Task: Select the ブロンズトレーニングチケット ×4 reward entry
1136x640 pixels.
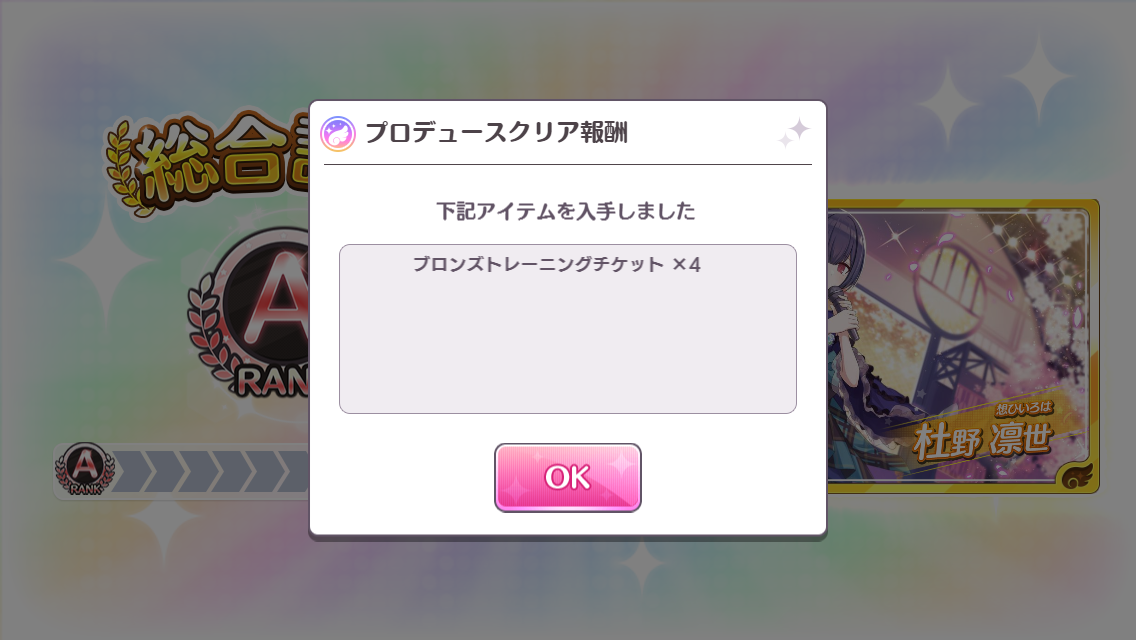Action: 556,265
